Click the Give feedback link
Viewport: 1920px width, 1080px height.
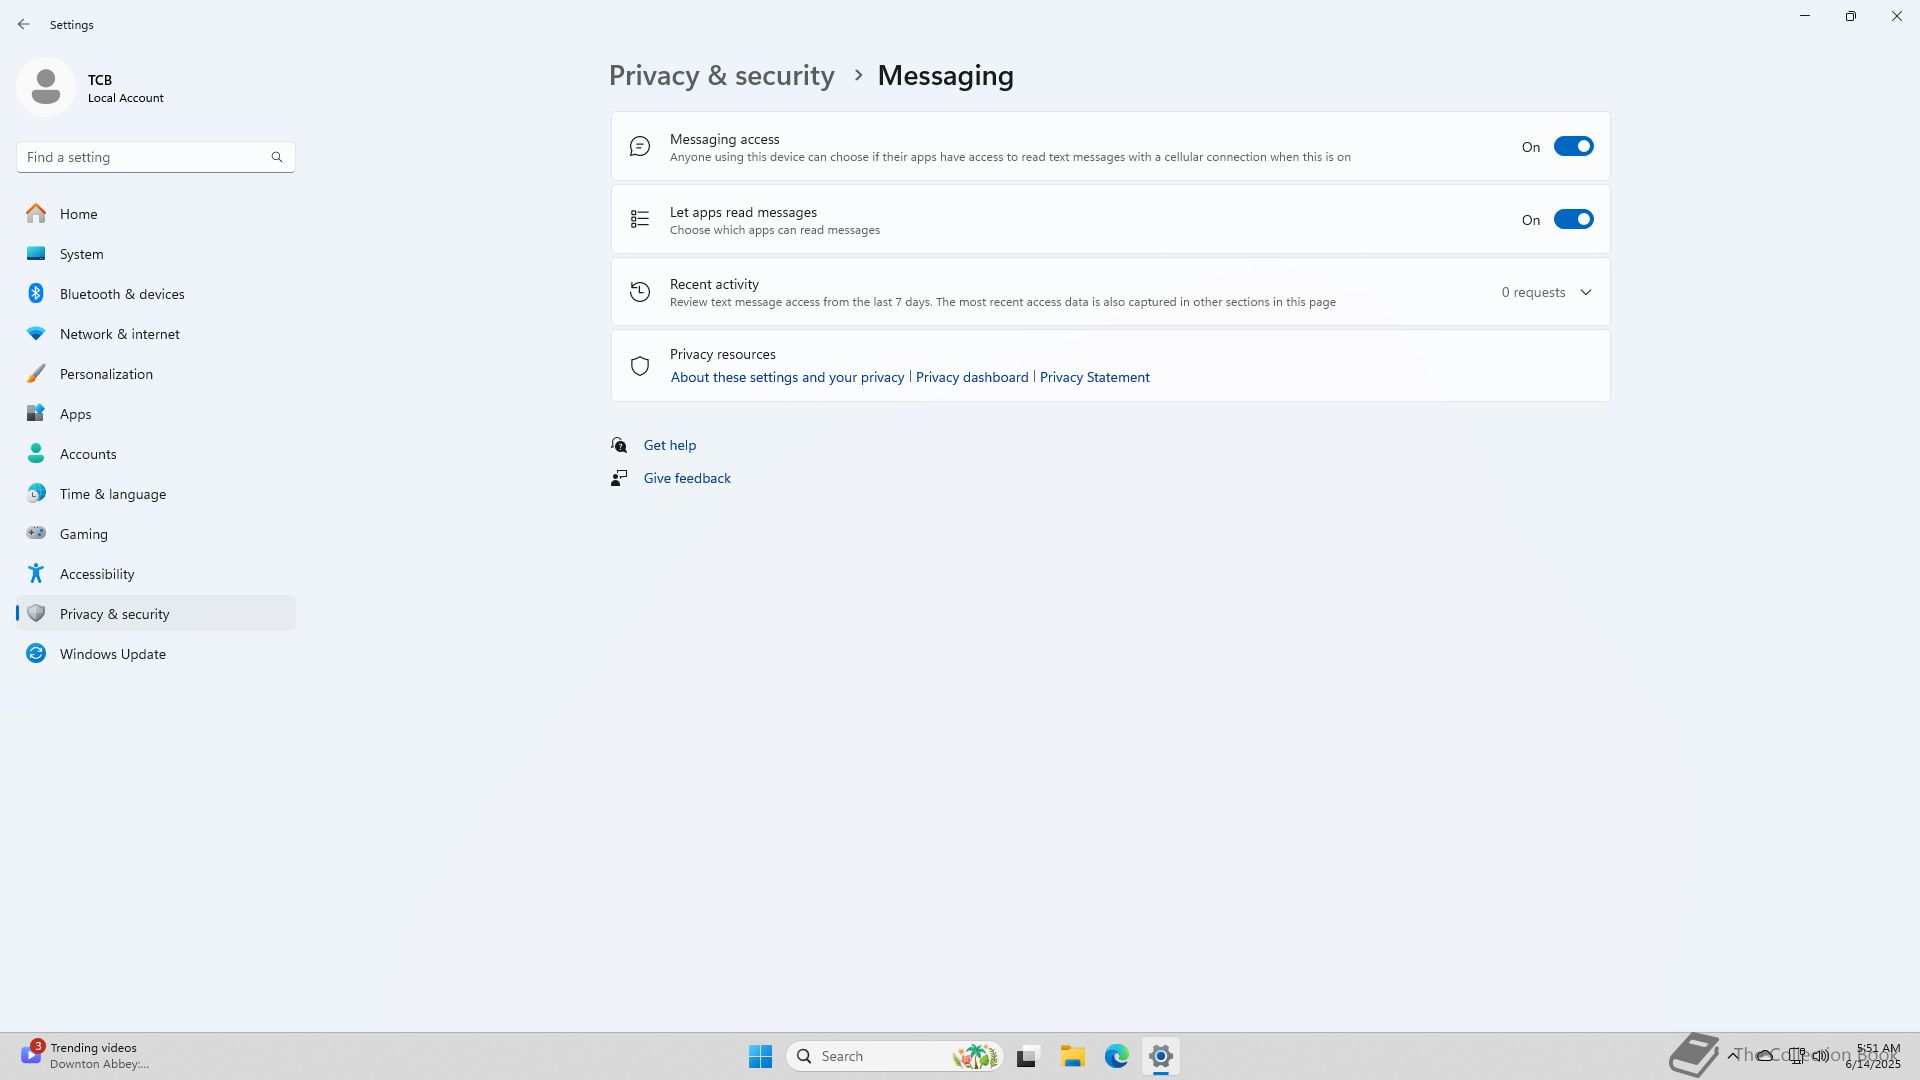click(x=686, y=478)
